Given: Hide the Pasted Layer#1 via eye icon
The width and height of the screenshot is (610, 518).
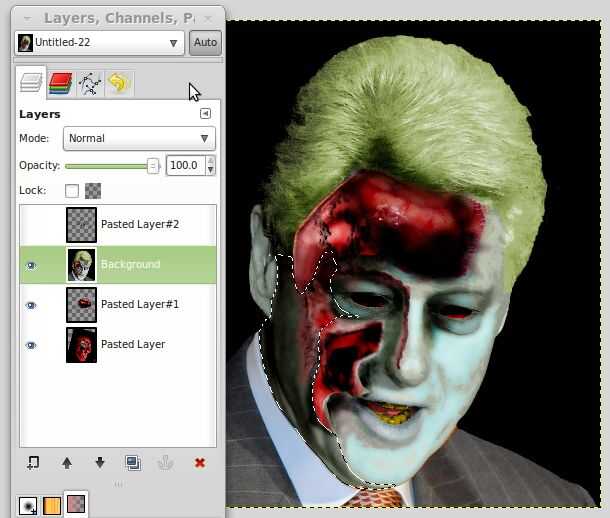Looking at the screenshot, I should click(31, 305).
